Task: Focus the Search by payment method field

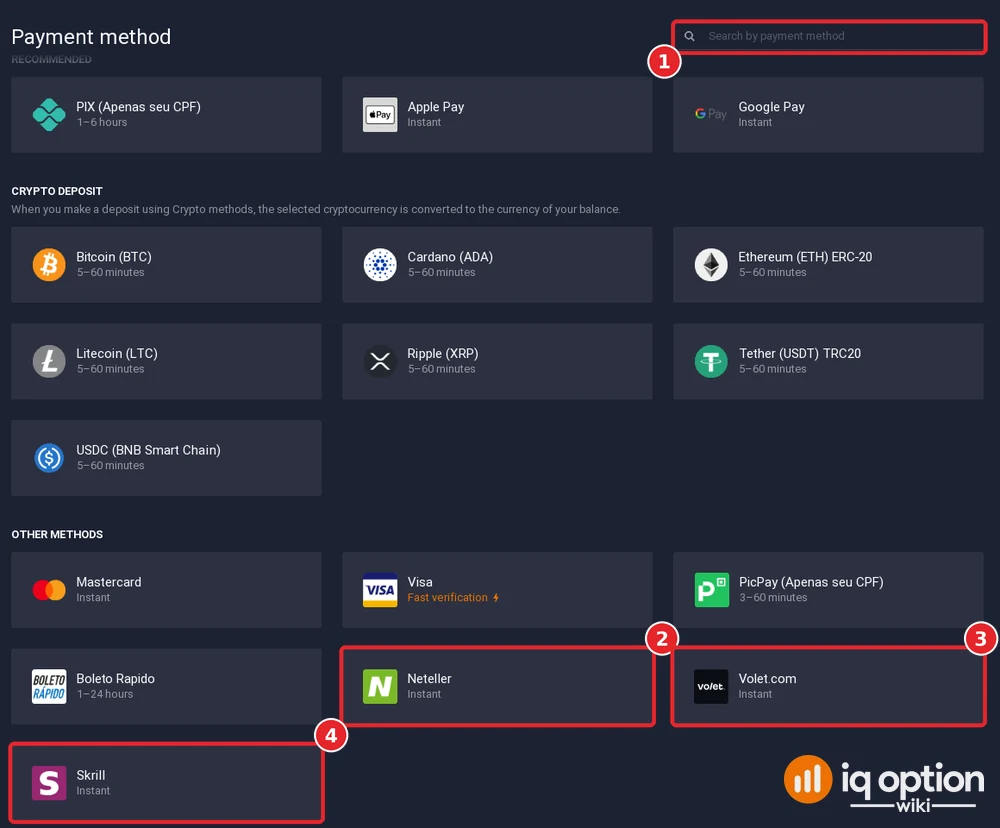Action: coord(828,36)
